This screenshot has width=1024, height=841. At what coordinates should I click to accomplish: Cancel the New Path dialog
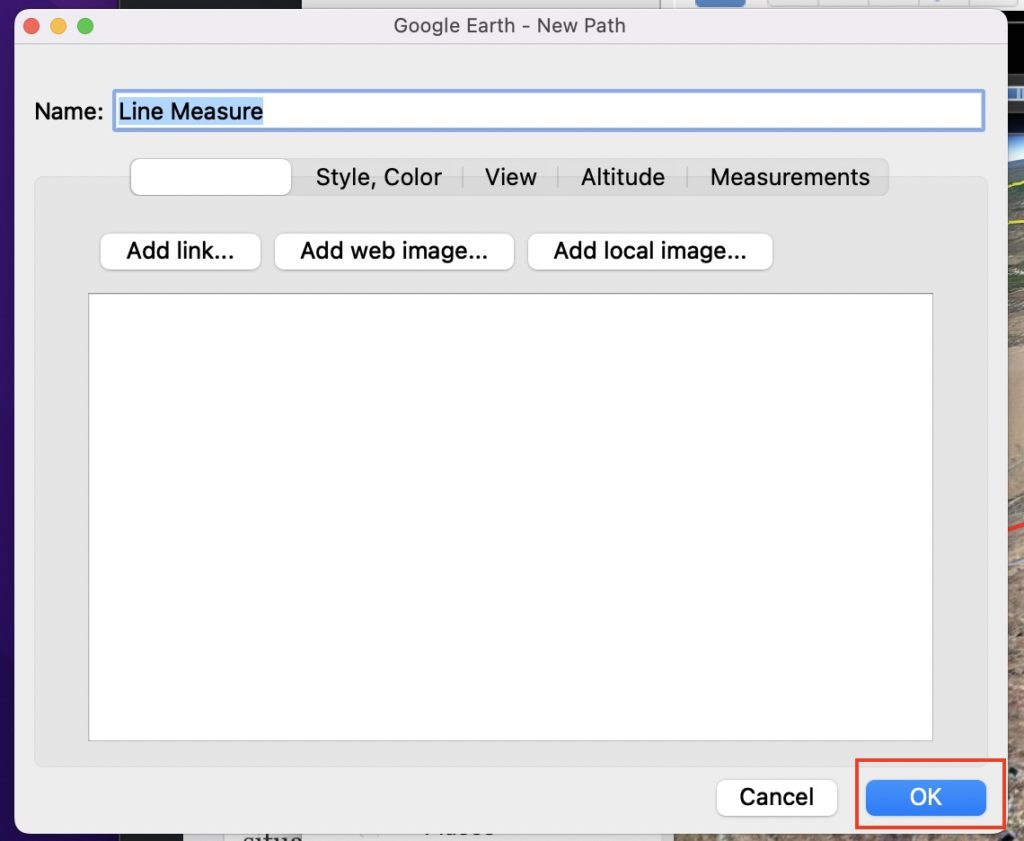(777, 797)
